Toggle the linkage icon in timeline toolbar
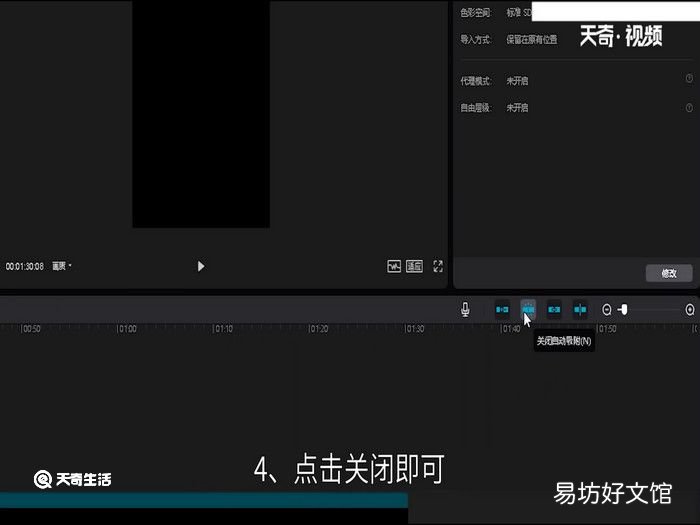The height and width of the screenshot is (525, 700). pos(554,309)
